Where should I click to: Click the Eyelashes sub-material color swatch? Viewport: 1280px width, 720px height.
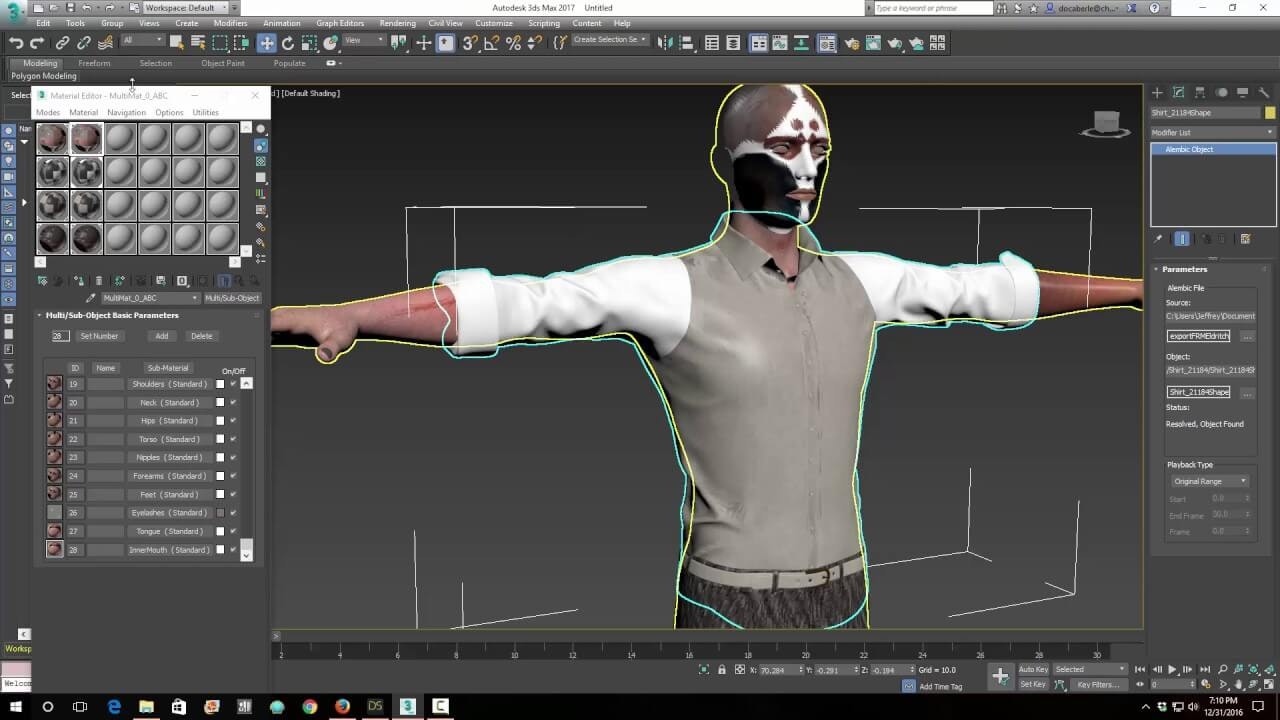click(220, 513)
